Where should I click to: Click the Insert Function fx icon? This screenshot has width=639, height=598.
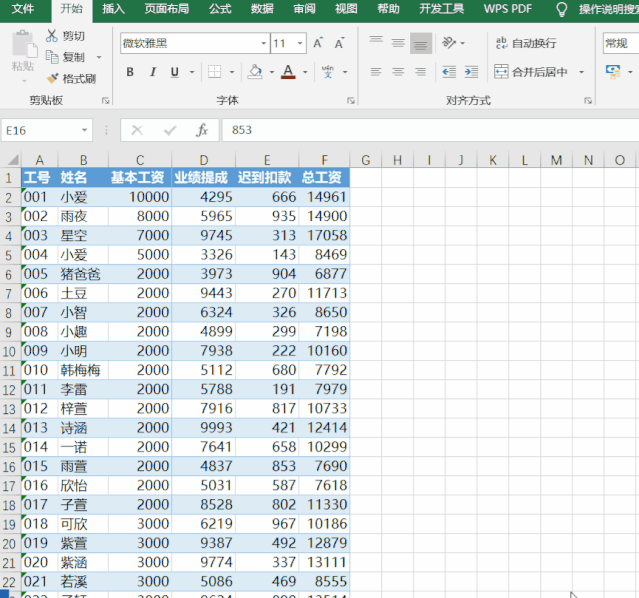coord(202,130)
